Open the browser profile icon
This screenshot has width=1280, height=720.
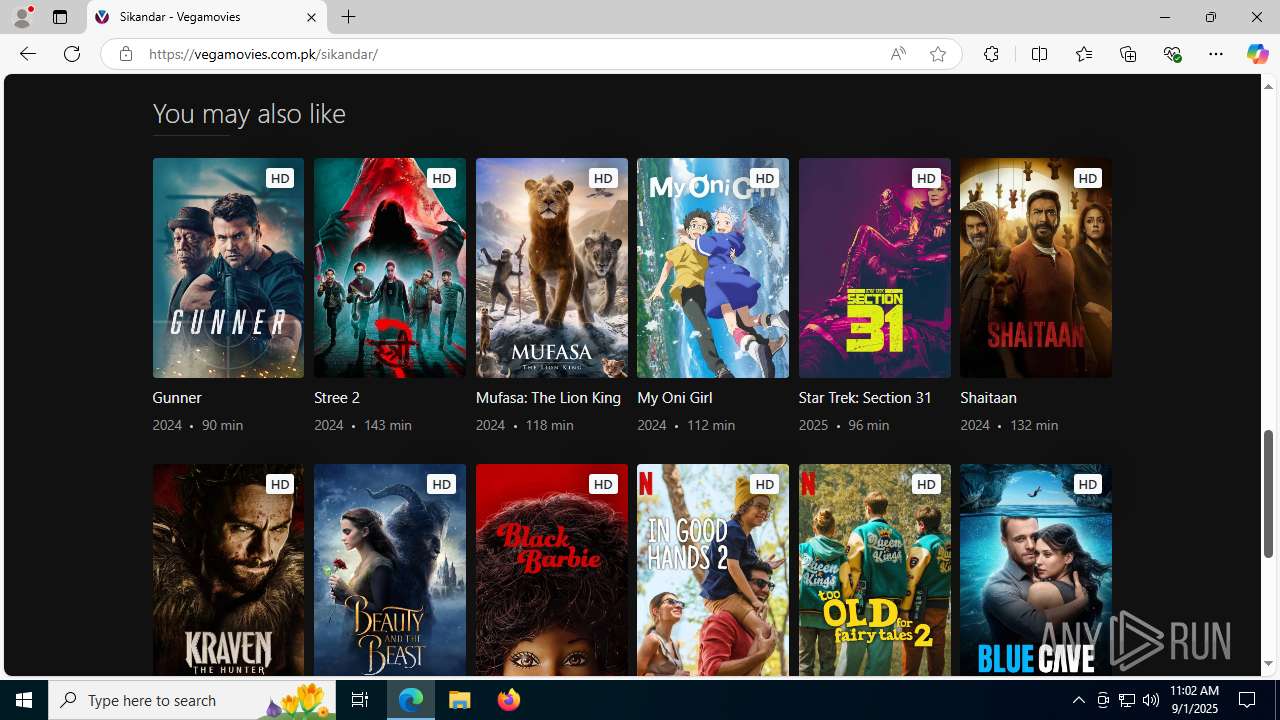point(22,17)
